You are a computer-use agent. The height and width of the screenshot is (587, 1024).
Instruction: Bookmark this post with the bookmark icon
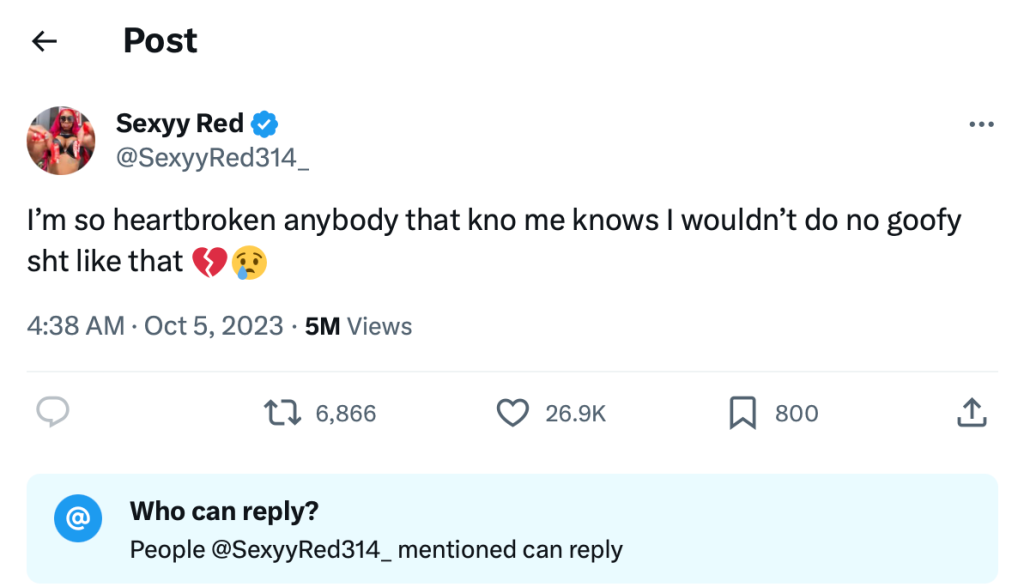[743, 413]
